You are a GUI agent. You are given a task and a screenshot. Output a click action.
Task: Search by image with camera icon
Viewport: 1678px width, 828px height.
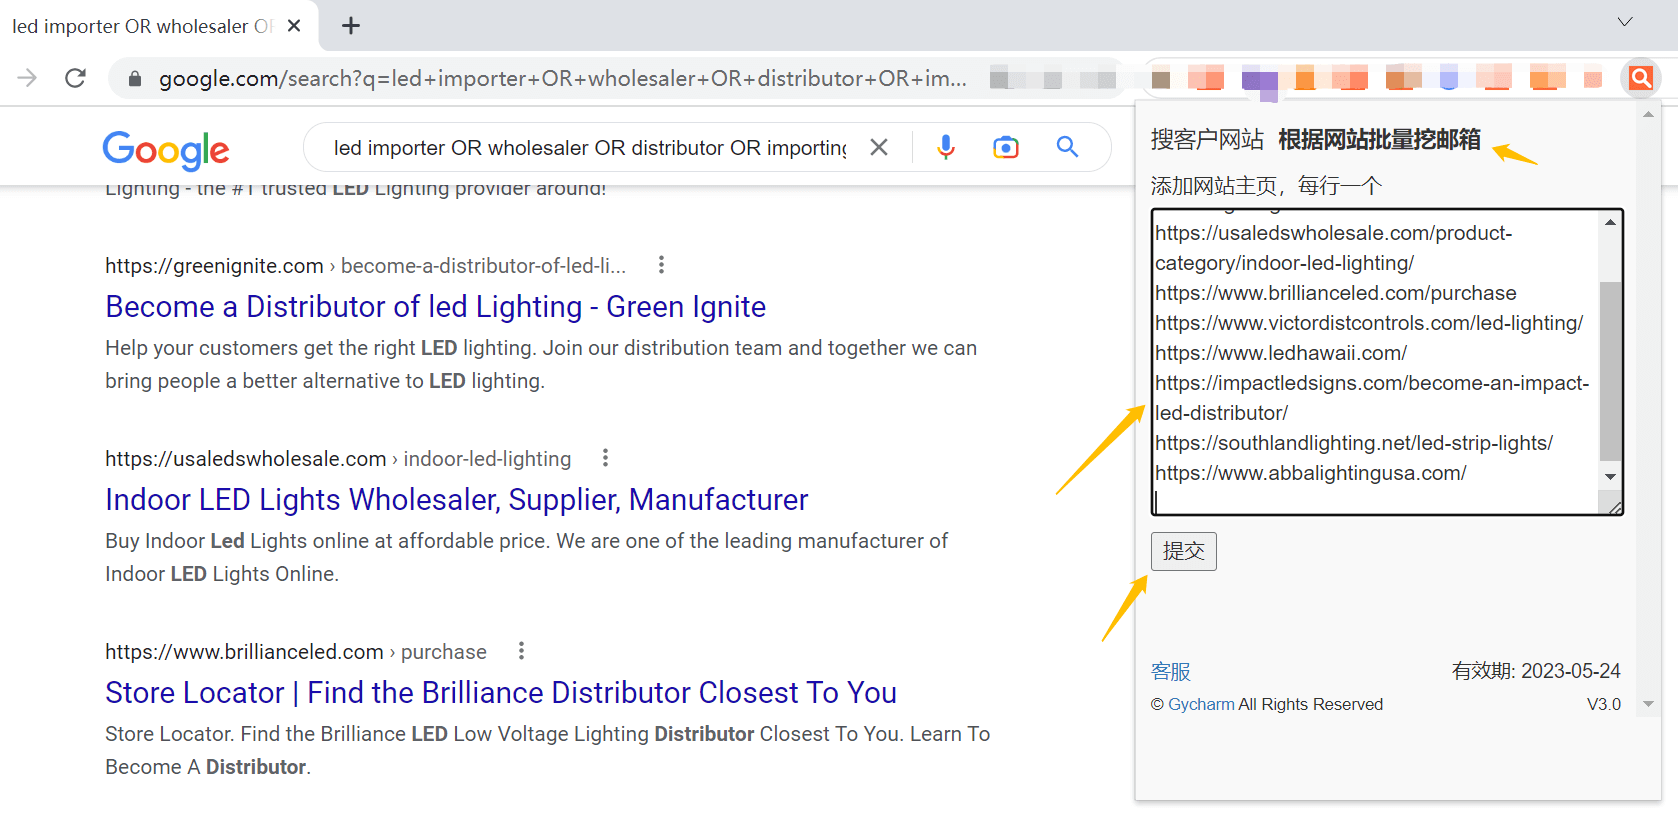click(x=1006, y=147)
